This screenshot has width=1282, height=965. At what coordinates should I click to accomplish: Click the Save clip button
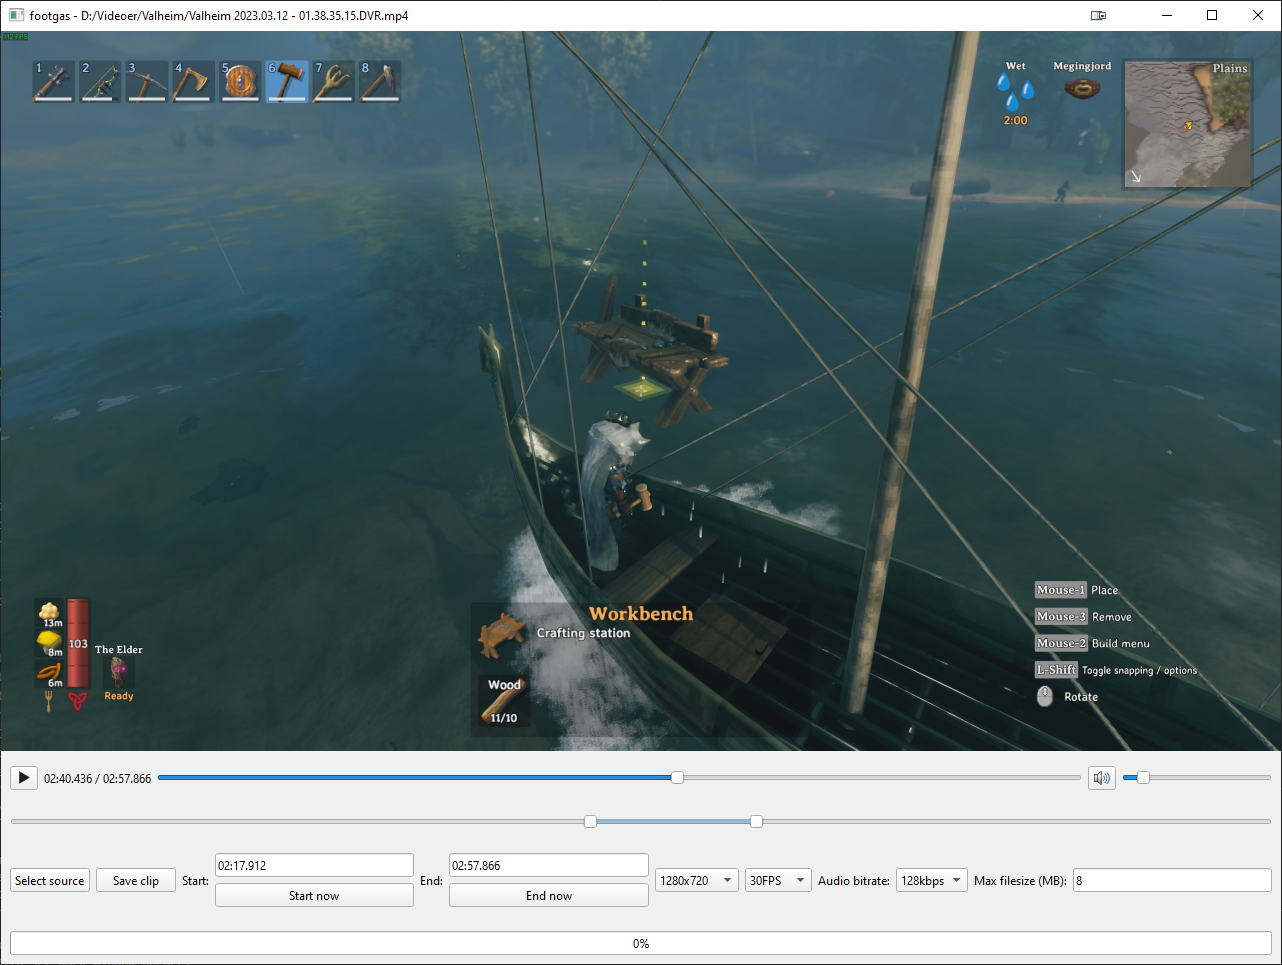pyautogui.click(x=136, y=881)
